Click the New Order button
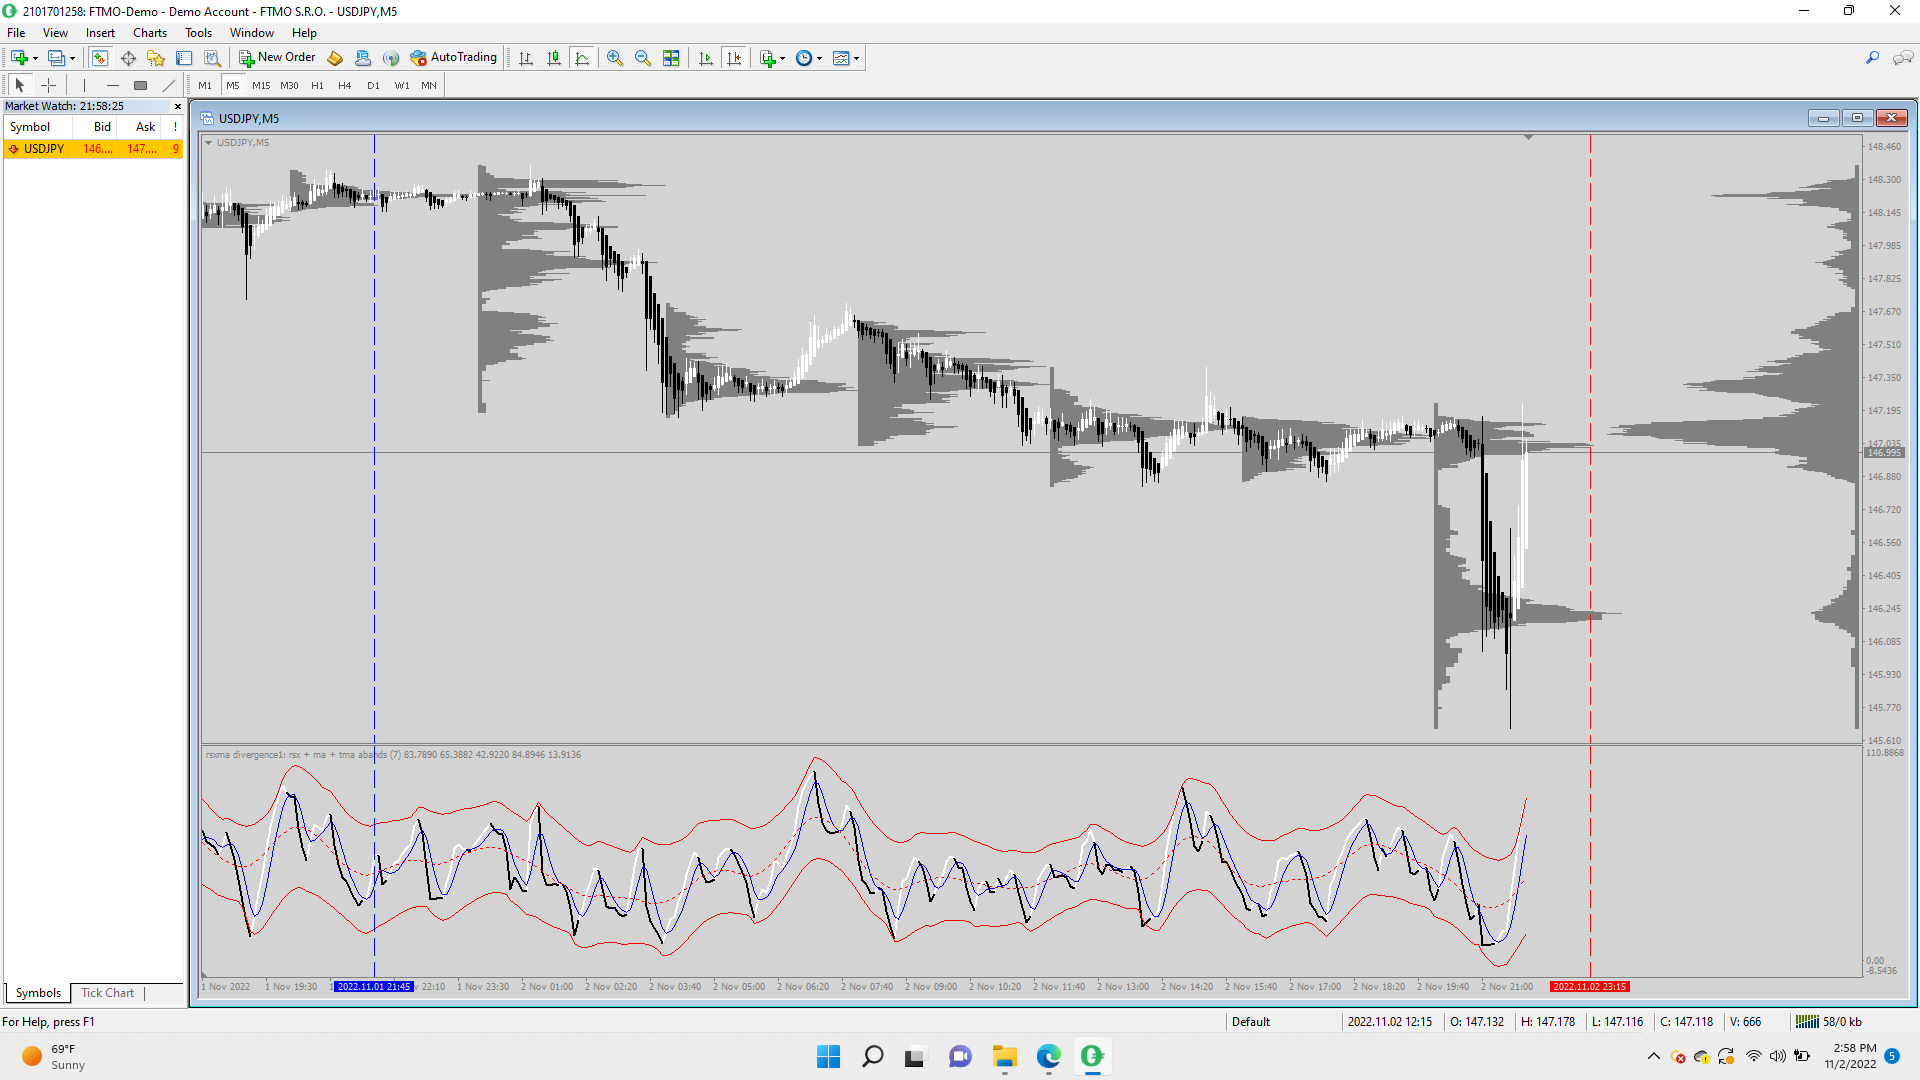This screenshot has width=1920, height=1080. (x=277, y=58)
